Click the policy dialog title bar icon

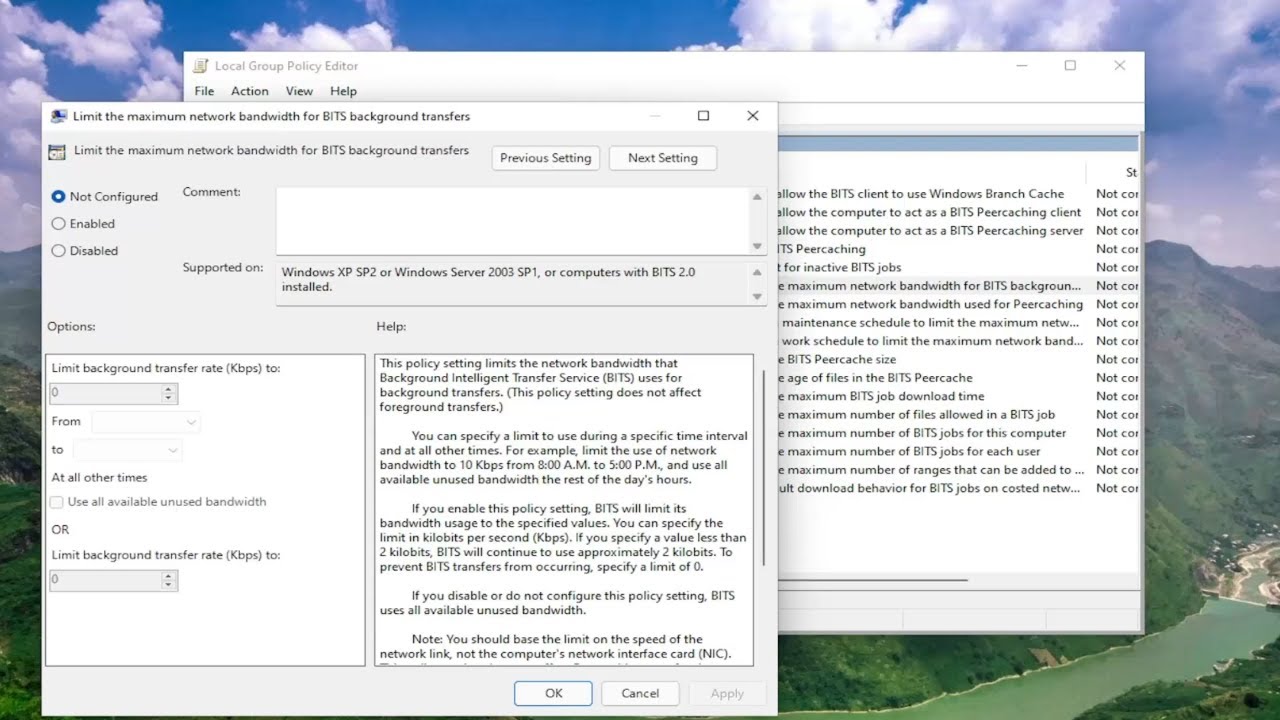click(59, 116)
